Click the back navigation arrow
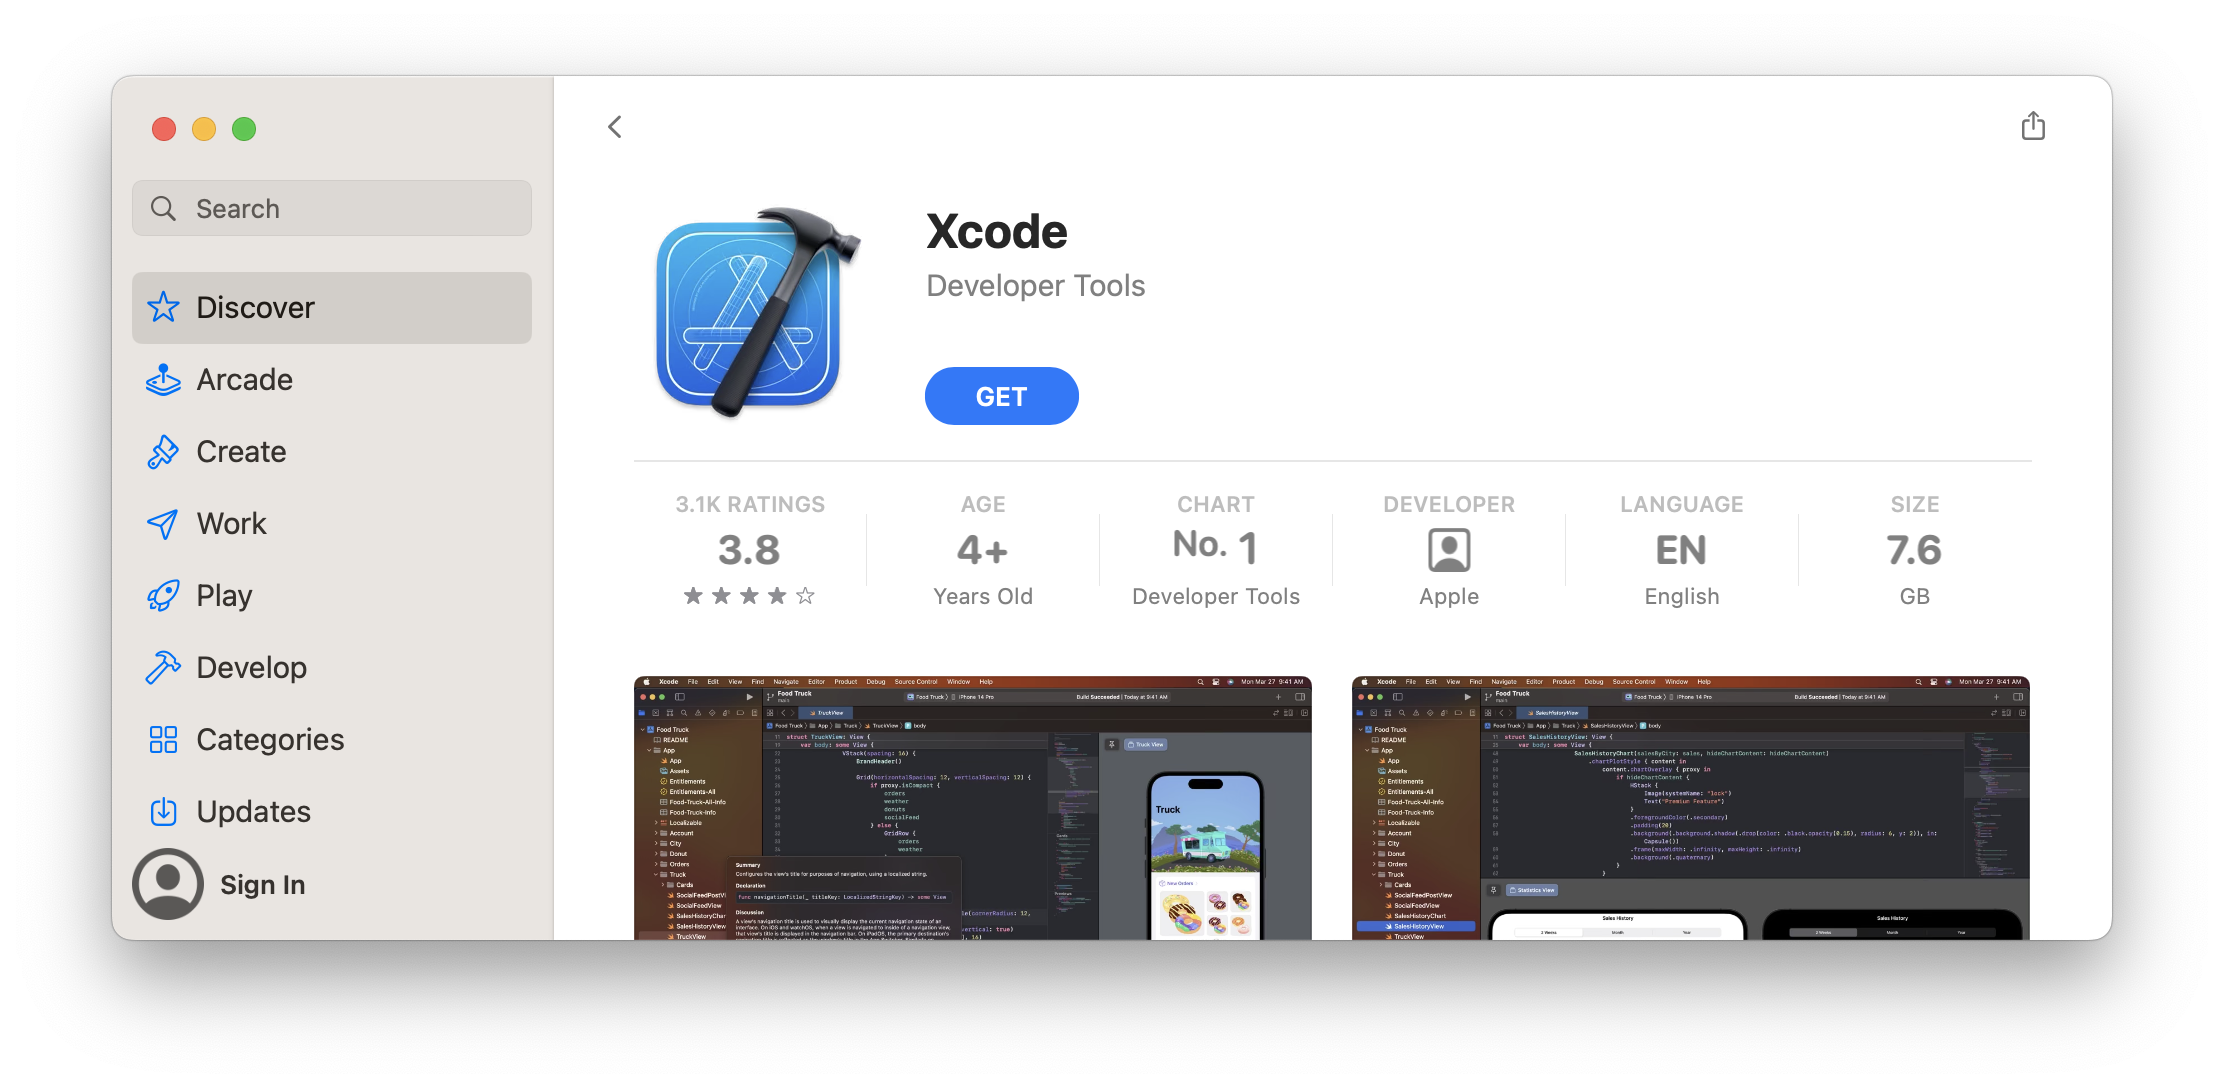This screenshot has height=1088, width=2224. click(x=614, y=126)
